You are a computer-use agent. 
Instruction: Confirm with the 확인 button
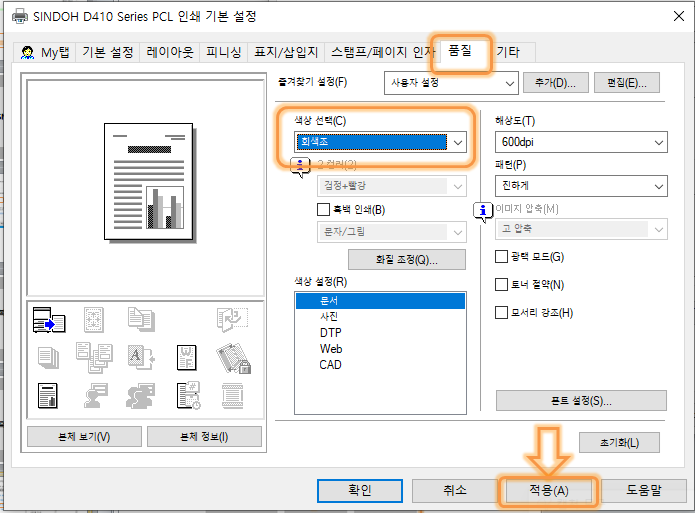tap(360, 491)
